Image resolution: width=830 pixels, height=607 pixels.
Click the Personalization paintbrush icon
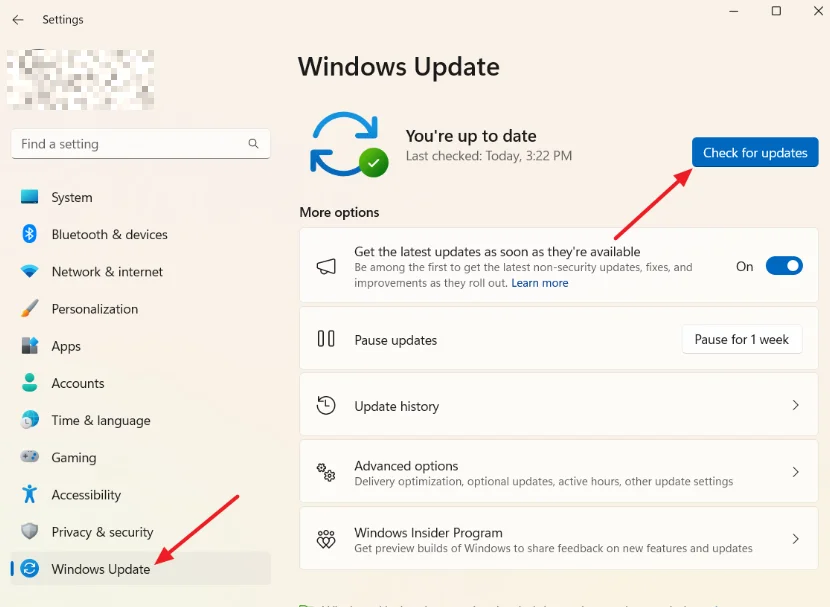click(x=30, y=309)
